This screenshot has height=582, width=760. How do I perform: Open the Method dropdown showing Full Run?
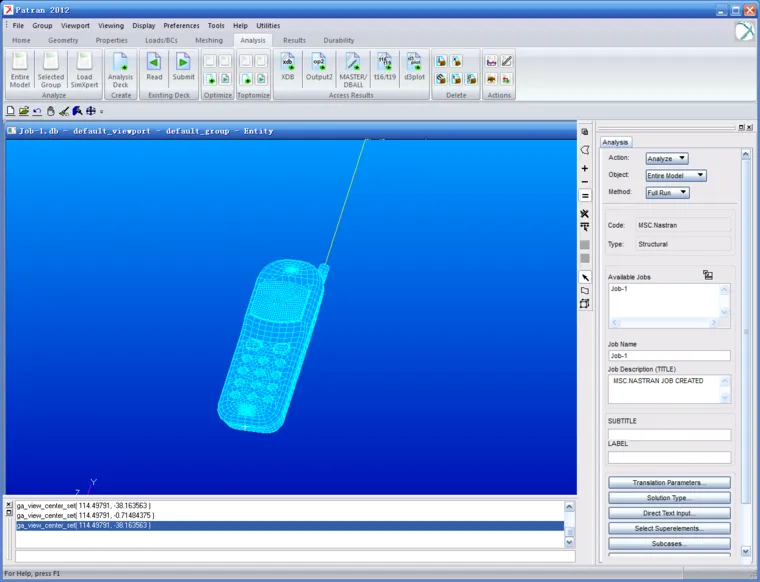[x=667, y=192]
